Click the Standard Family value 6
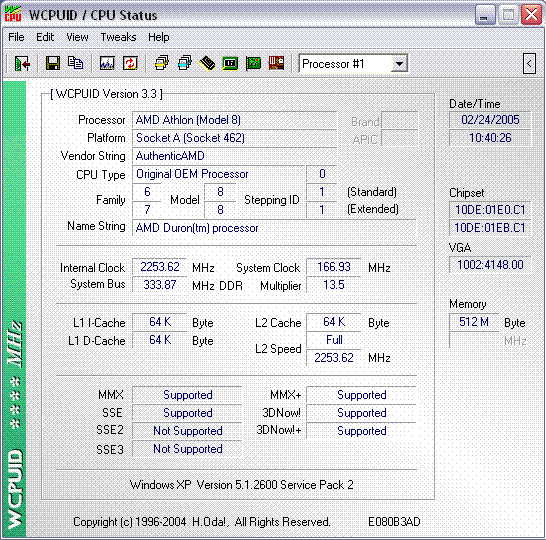The height and width of the screenshot is (540, 546). click(147, 192)
